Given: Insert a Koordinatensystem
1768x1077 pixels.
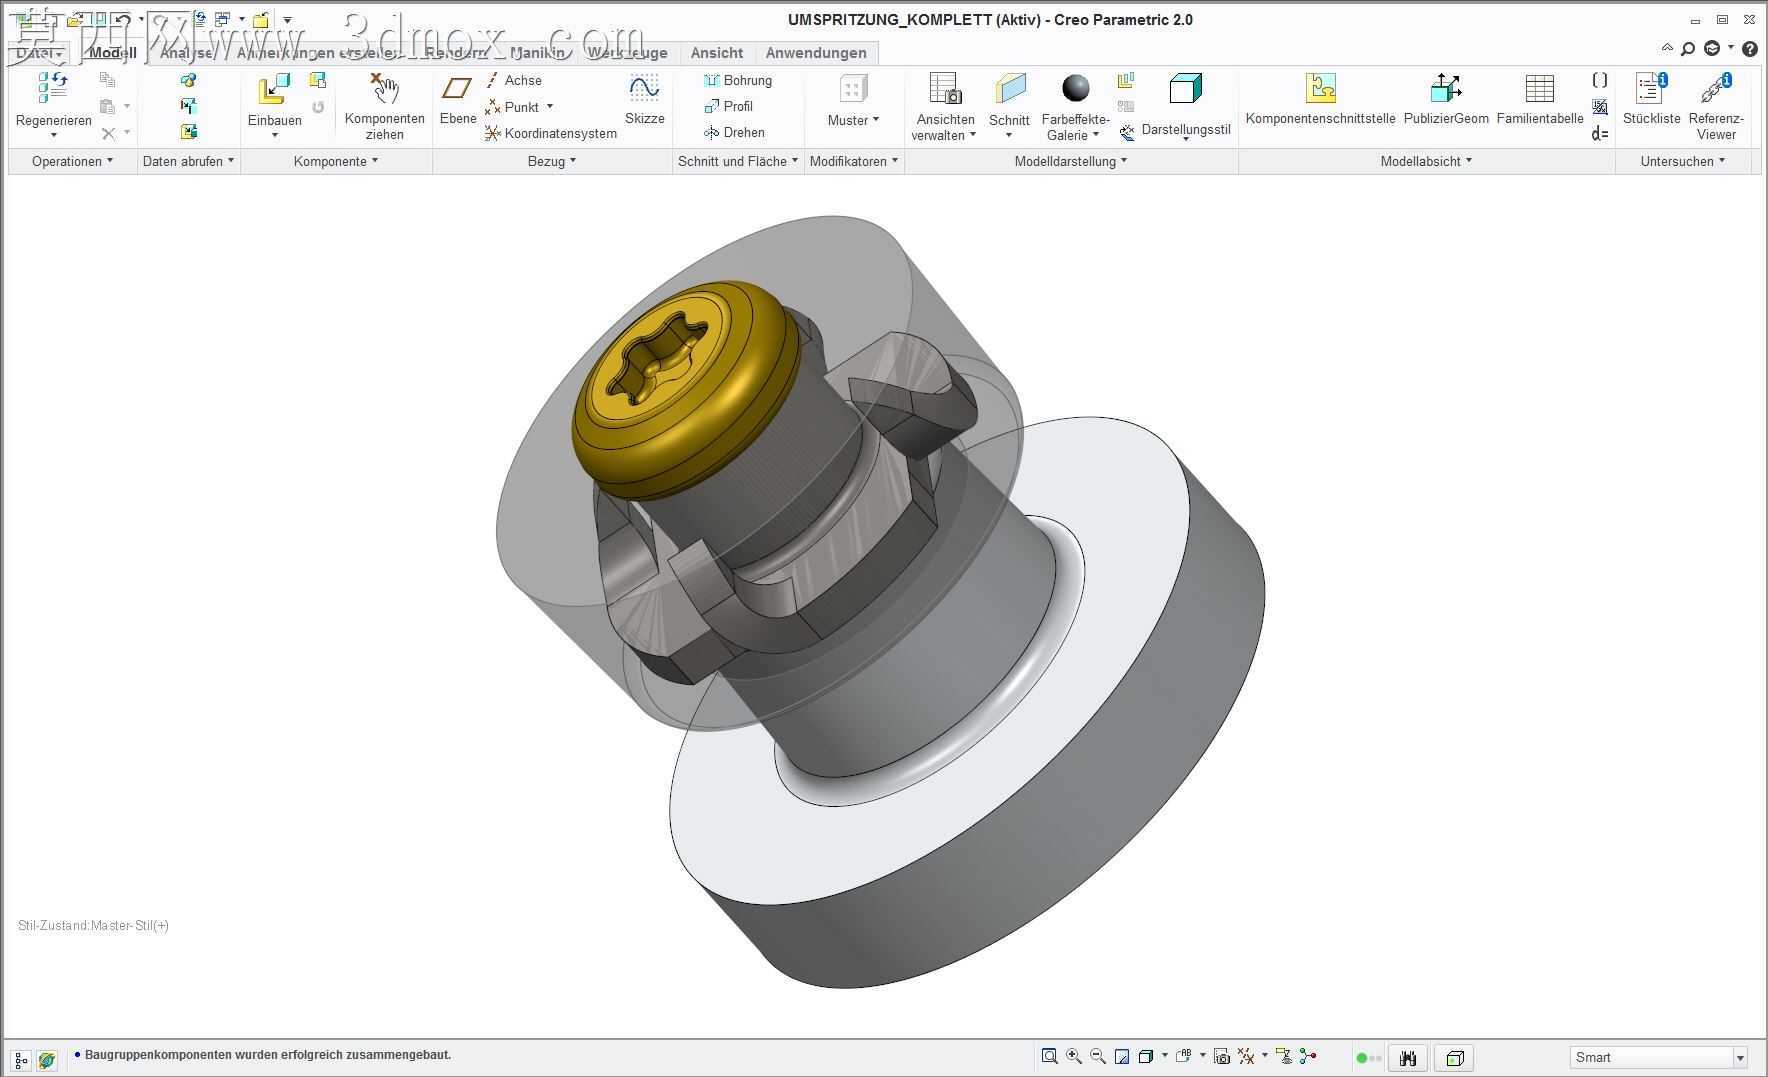Looking at the screenshot, I should (x=551, y=133).
